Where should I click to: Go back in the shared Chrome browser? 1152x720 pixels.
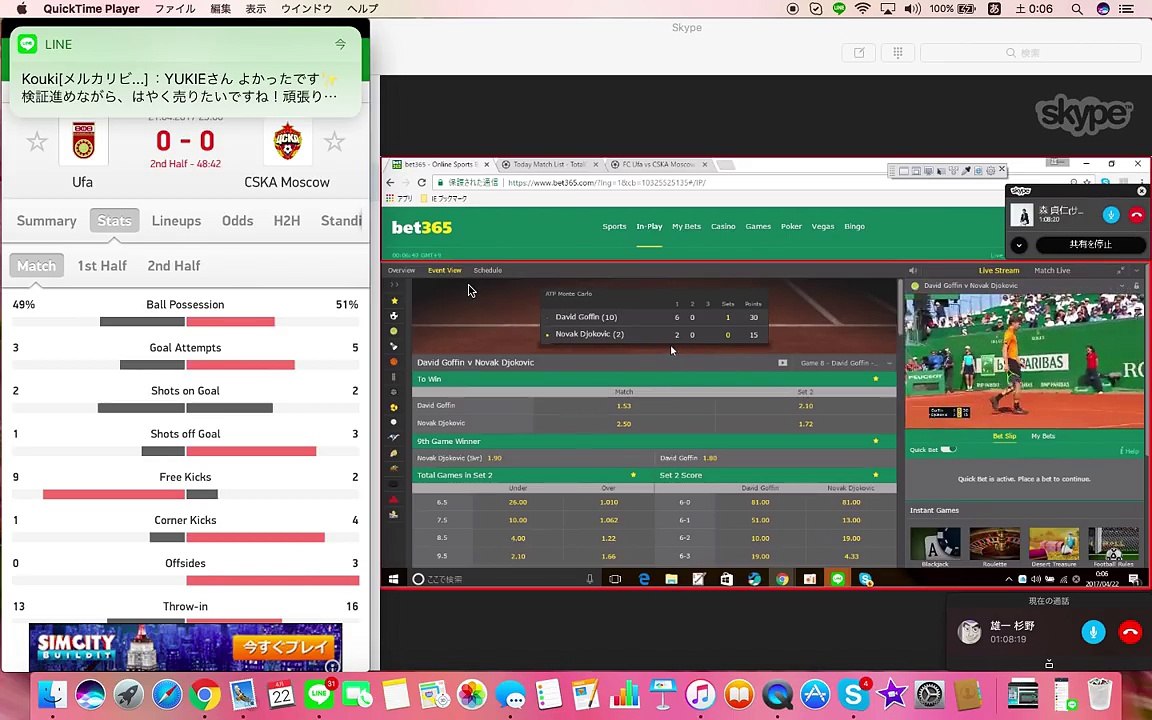[x=390, y=182]
